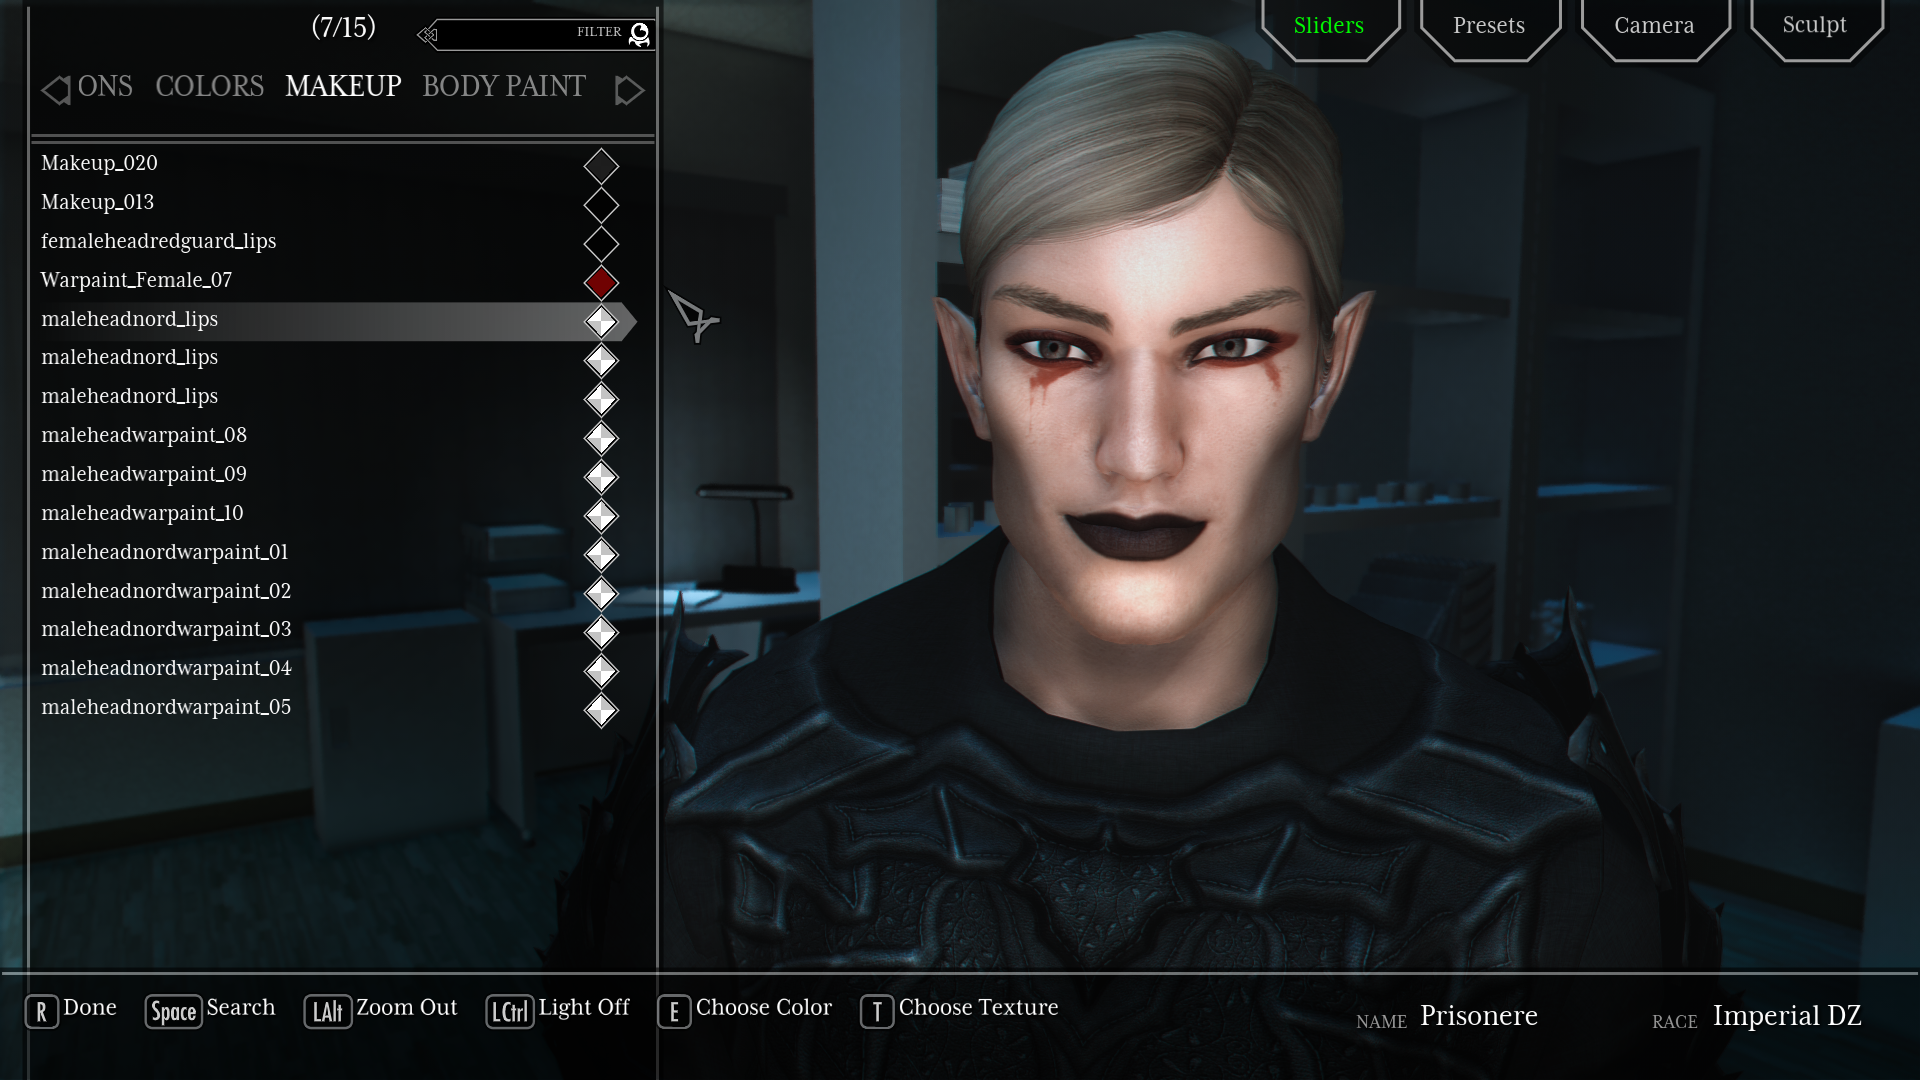Click the Filter text input field
The height and width of the screenshot is (1080, 1920).
coord(510,35)
